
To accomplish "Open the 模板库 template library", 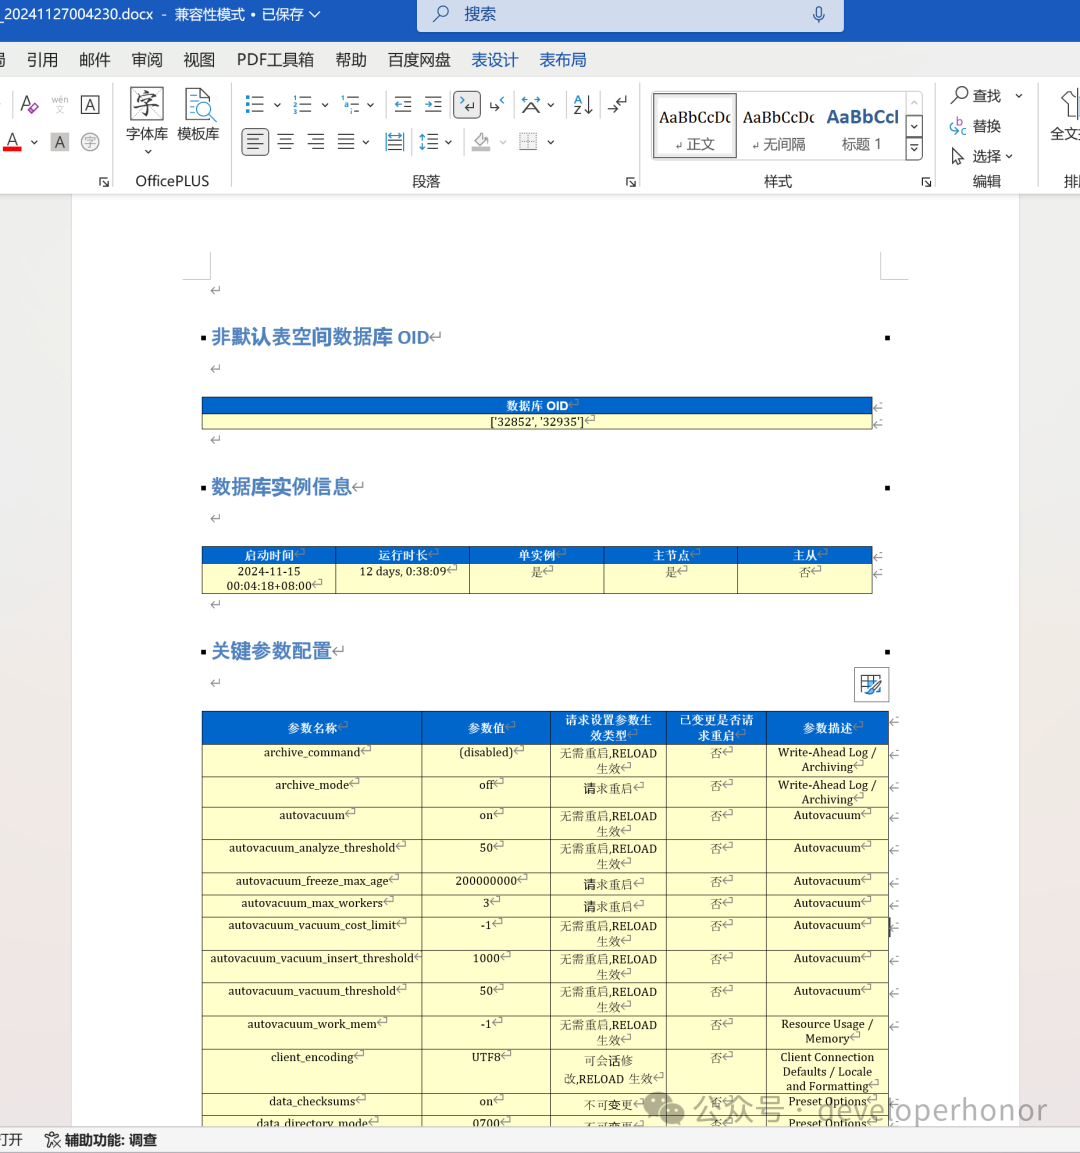I will click(199, 115).
